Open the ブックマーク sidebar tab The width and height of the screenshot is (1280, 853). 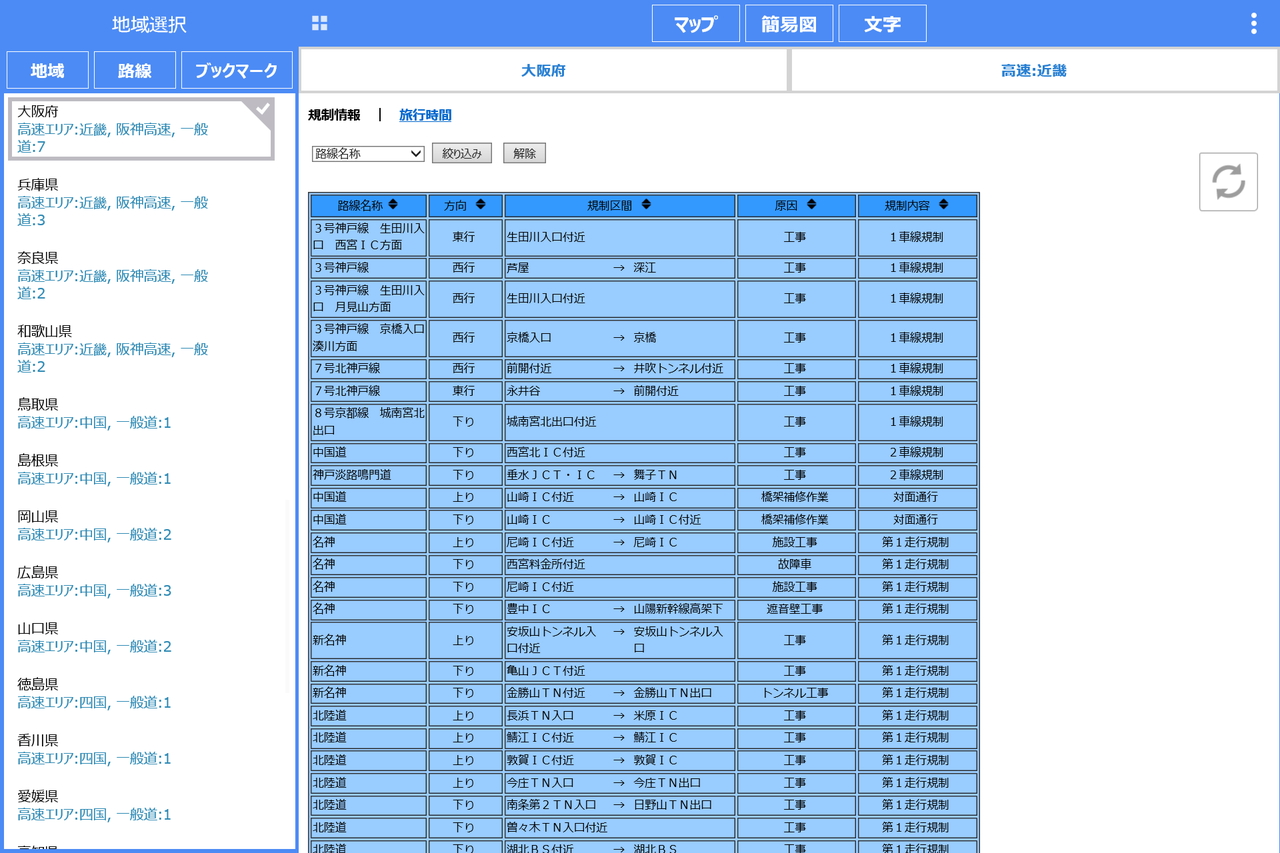click(236, 70)
